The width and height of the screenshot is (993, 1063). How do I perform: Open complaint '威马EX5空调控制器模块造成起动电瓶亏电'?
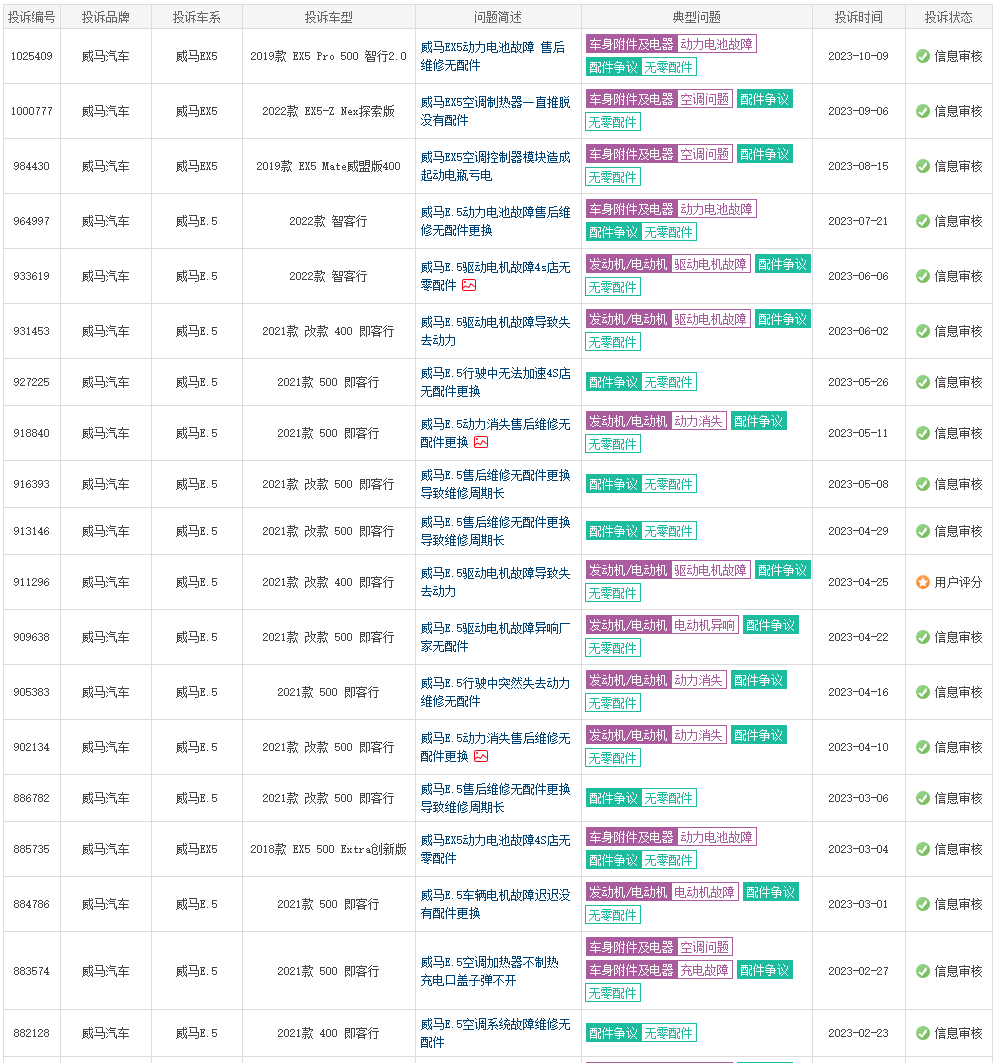pos(495,166)
